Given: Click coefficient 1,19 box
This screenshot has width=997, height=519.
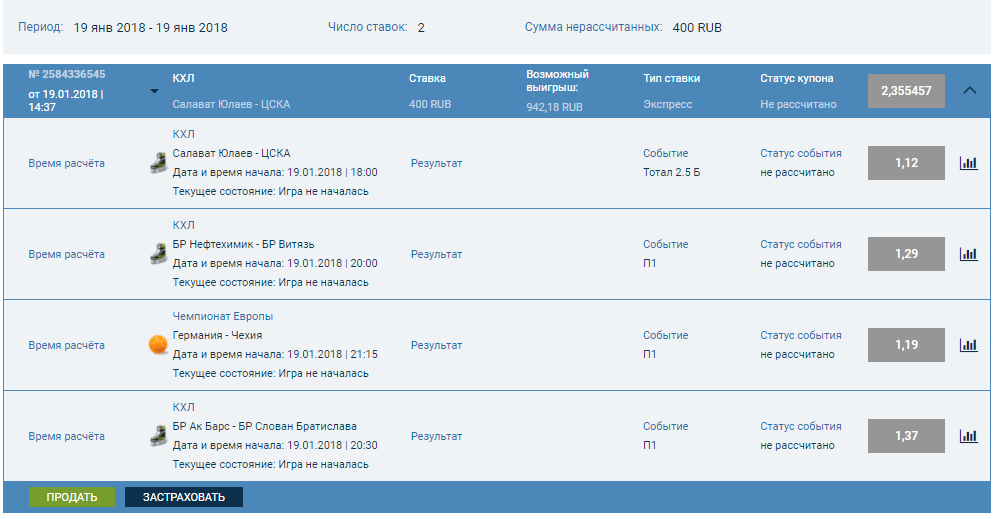Looking at the screenshot, I should (906, 345).
